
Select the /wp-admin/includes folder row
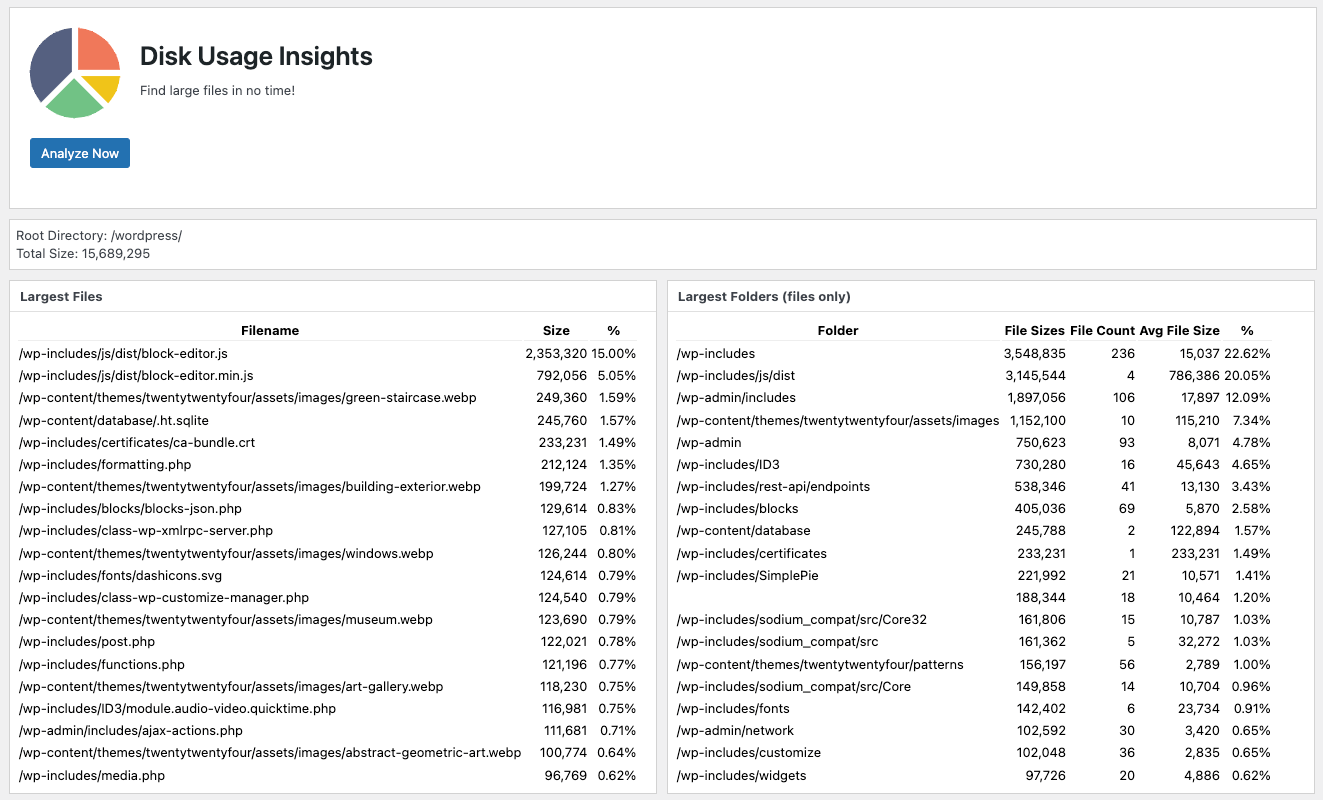point(974,397)
